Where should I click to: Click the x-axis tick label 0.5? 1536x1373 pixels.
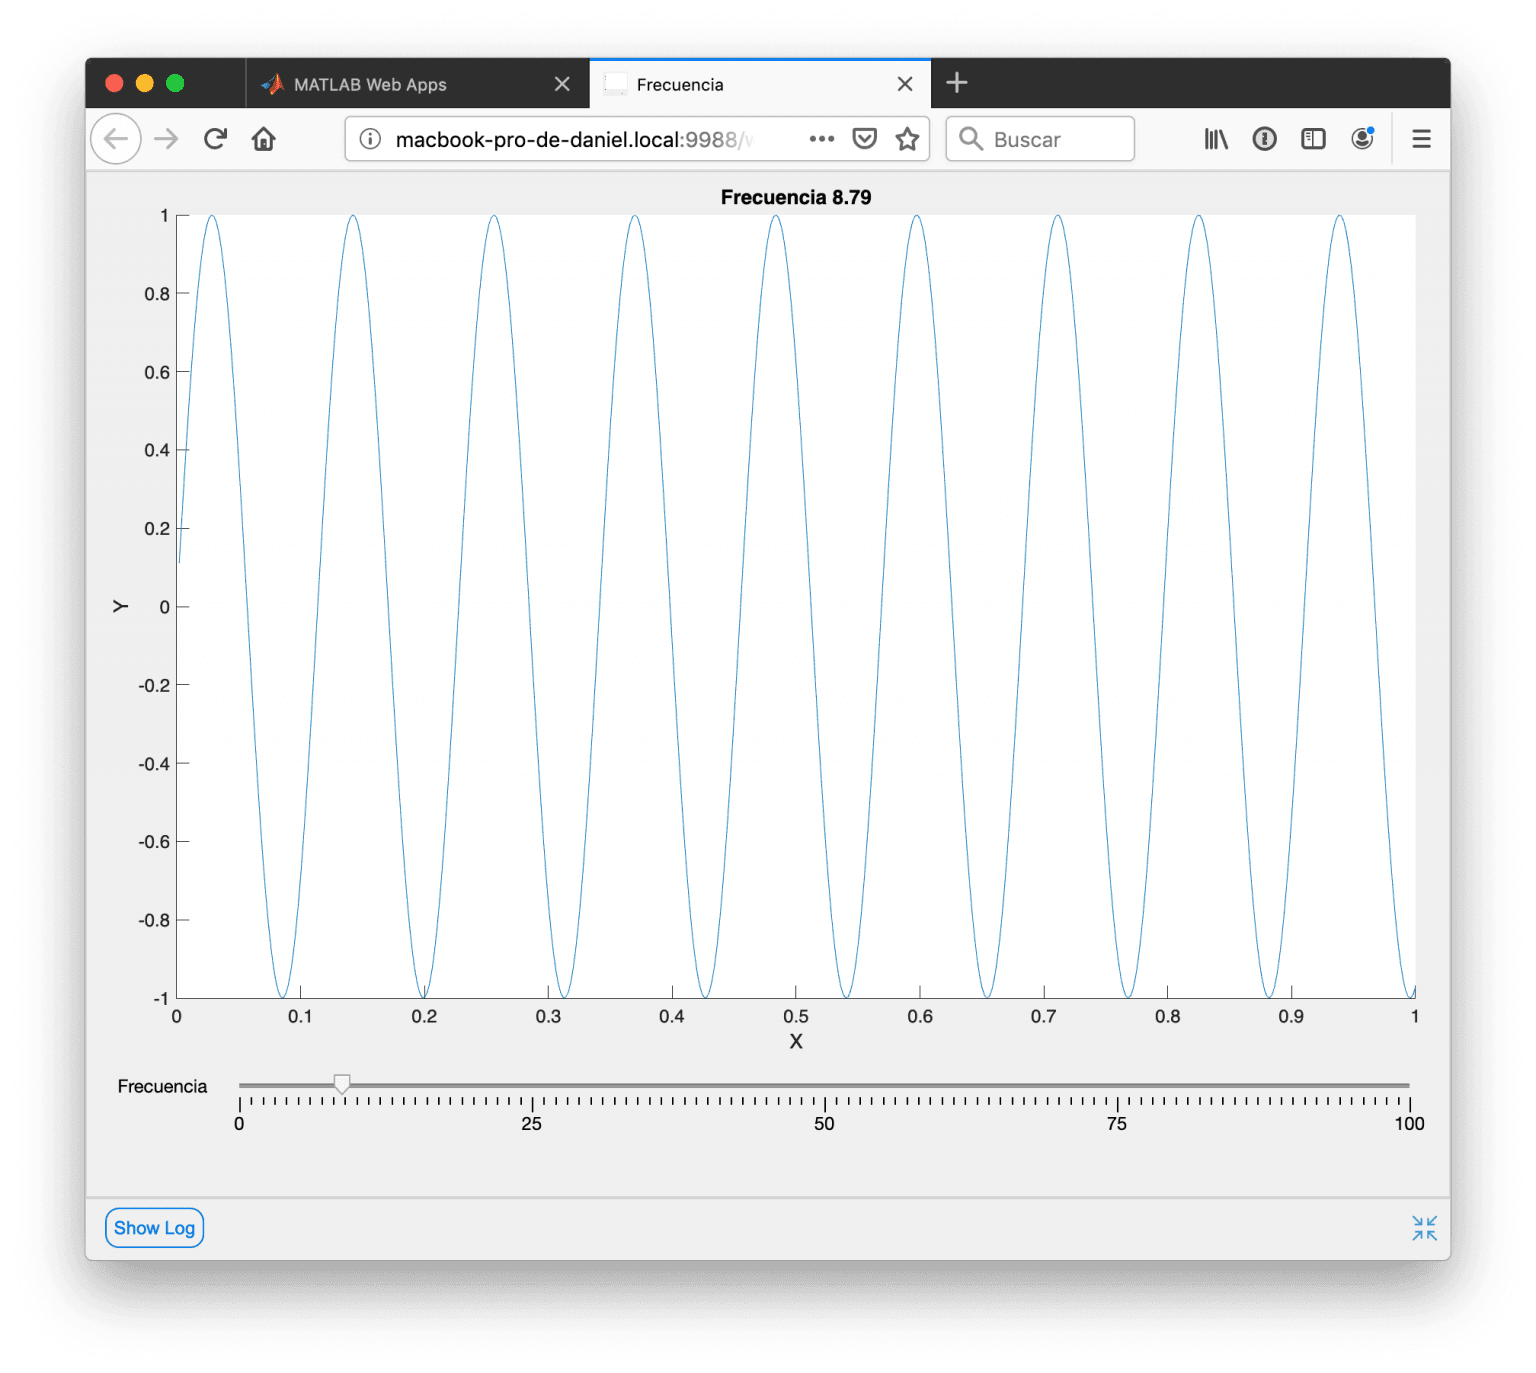coord(796,1016)
